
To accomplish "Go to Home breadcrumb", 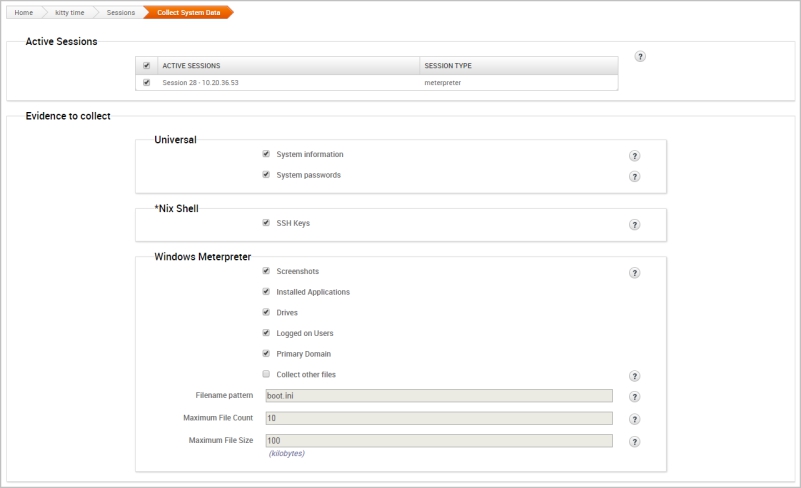I will point(23,12).
